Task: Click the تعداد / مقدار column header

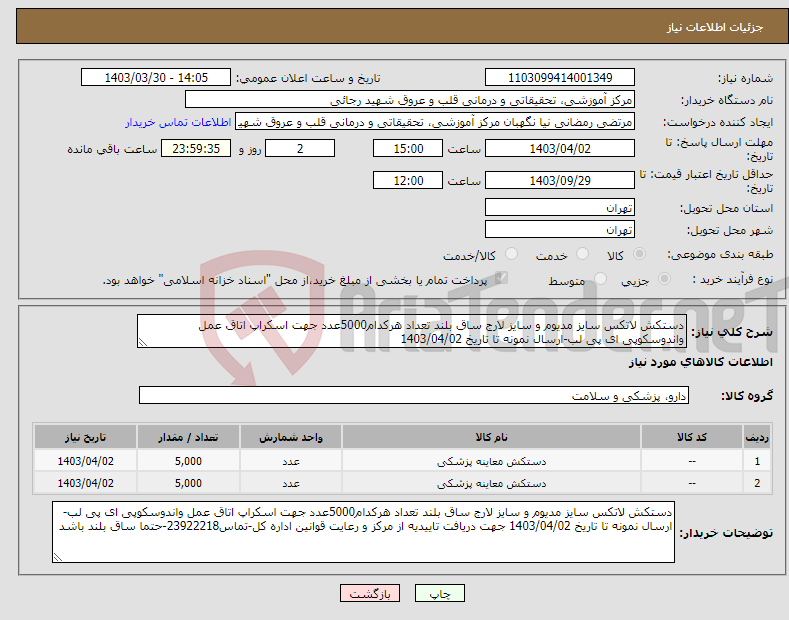Action: pyautogui.click(x=188, y=437)
